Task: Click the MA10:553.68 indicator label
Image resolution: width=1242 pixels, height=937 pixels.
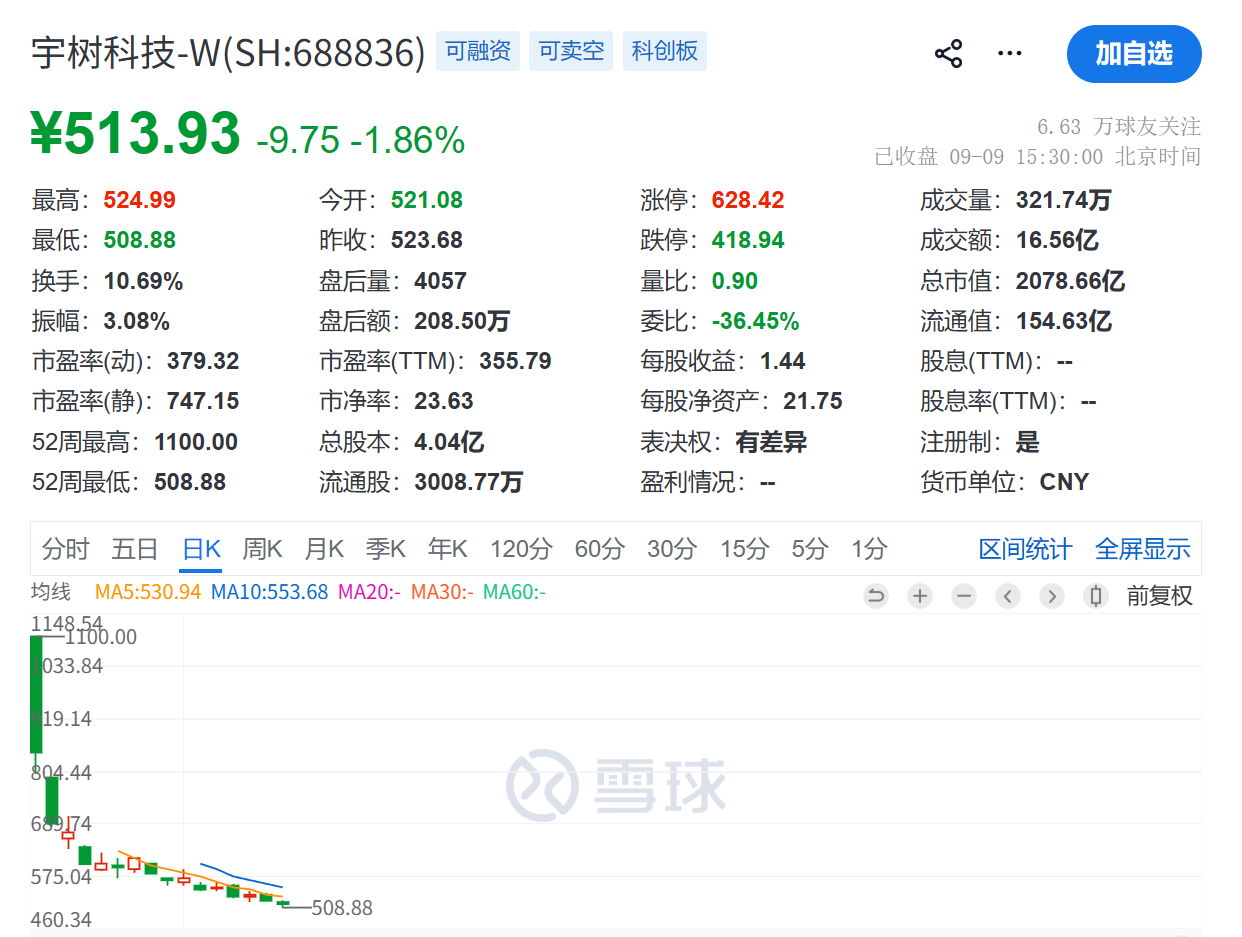Action: tap(269, 592)
